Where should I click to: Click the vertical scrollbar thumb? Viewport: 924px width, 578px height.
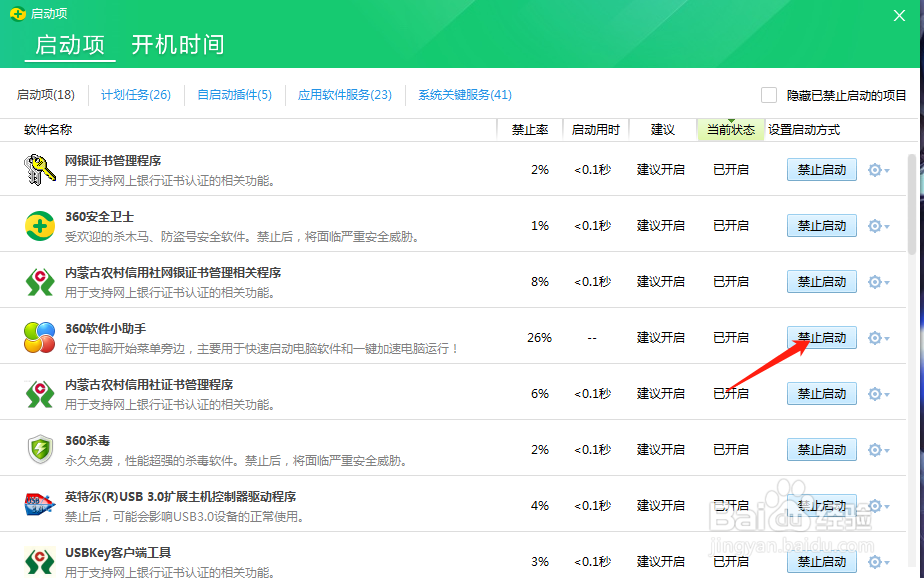[911, 204]
